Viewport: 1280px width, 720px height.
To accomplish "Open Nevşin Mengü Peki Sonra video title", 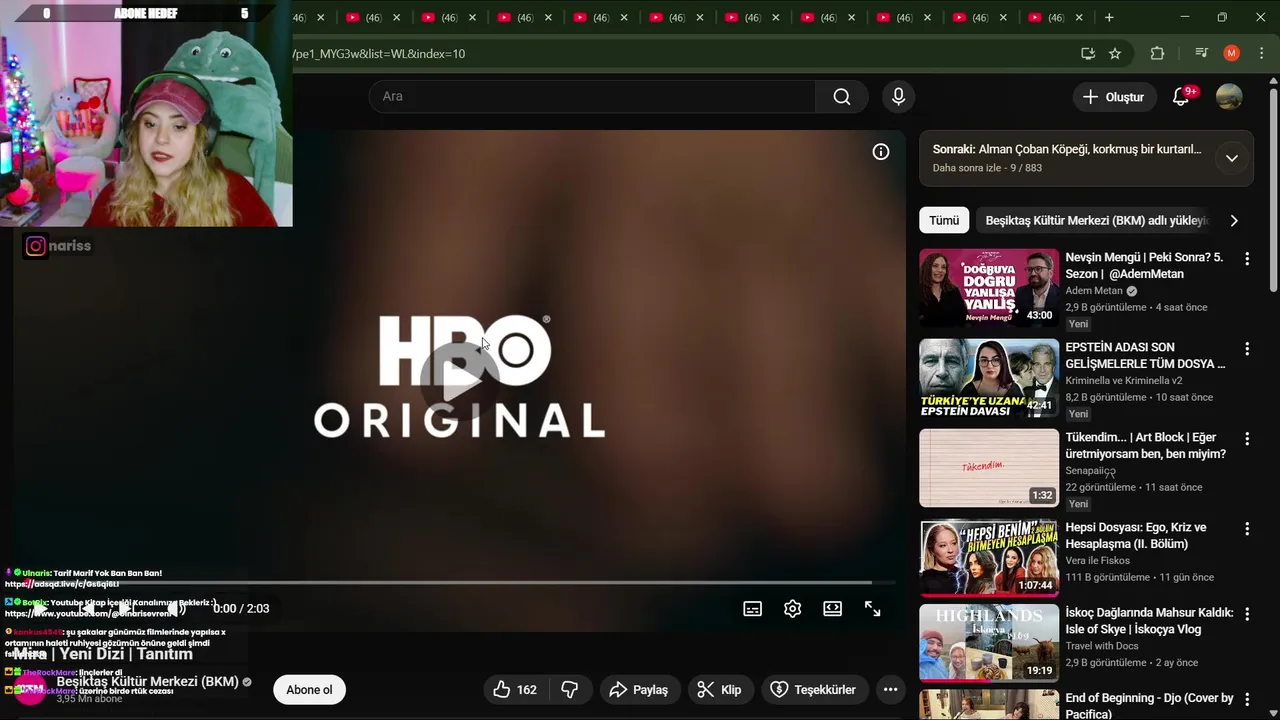I will click(x=1144, y=265).
